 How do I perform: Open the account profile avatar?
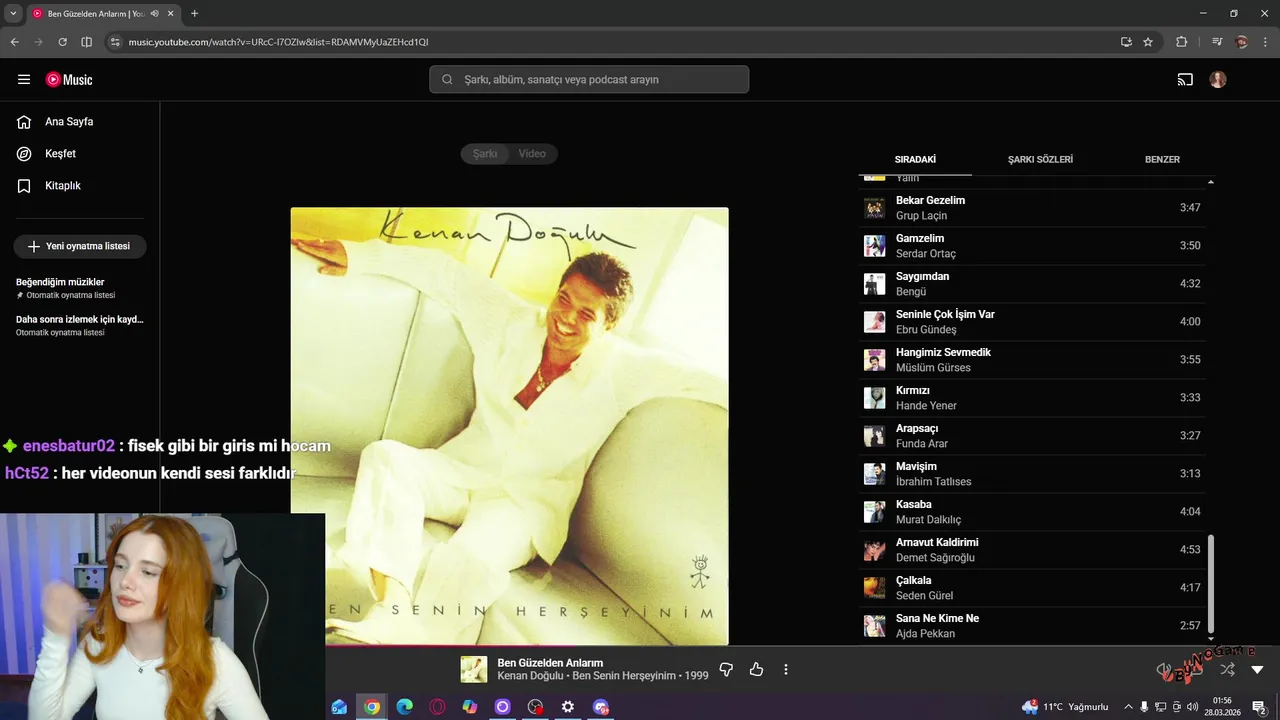pyautogui.click(x=1218, y=80)
